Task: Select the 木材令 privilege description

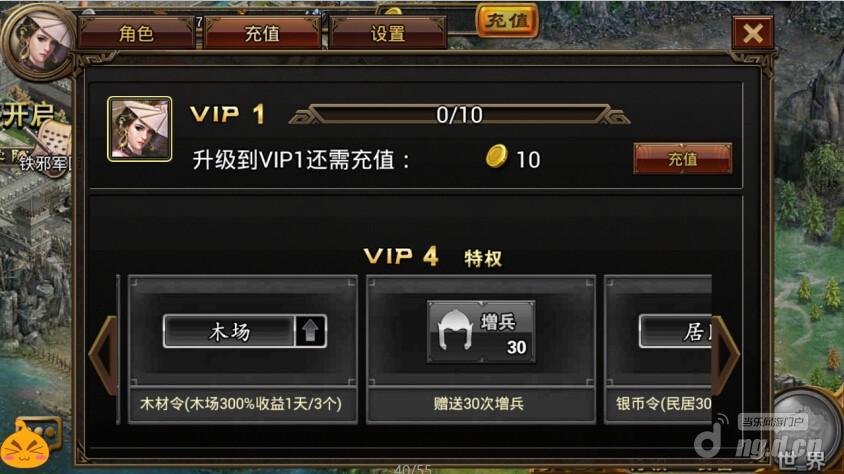Action: pos(241,404)
